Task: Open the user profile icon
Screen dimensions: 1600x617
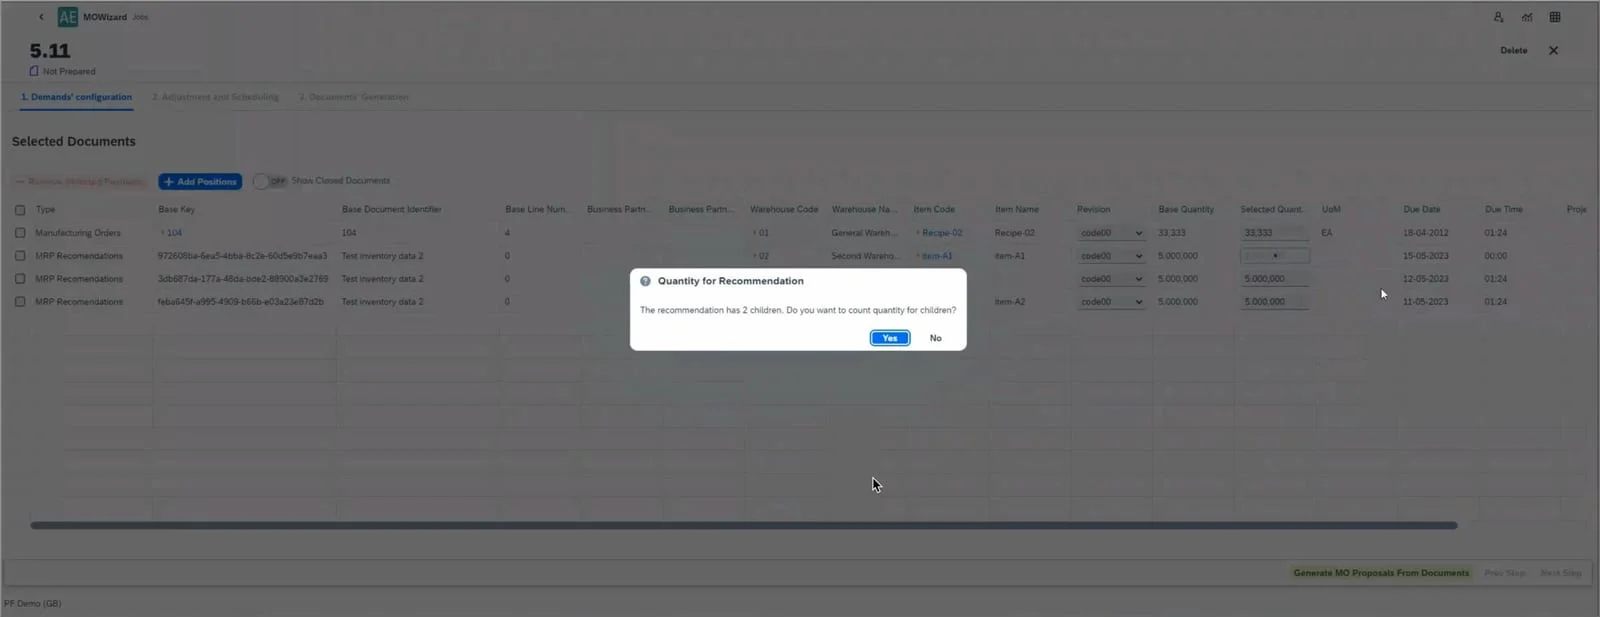Action: point(1498,17)
